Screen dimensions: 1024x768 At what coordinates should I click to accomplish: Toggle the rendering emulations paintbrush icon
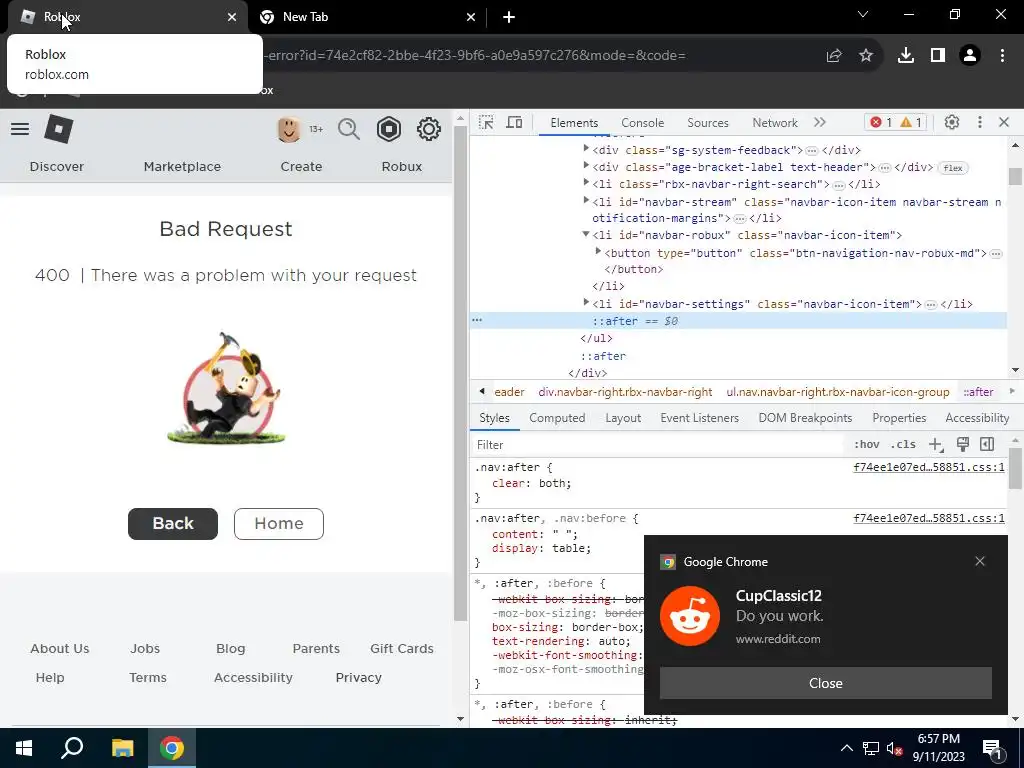[x=962, y=444]
